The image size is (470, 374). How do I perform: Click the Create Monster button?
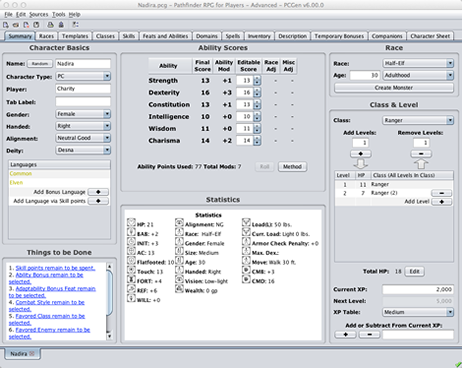coord(394,88)
